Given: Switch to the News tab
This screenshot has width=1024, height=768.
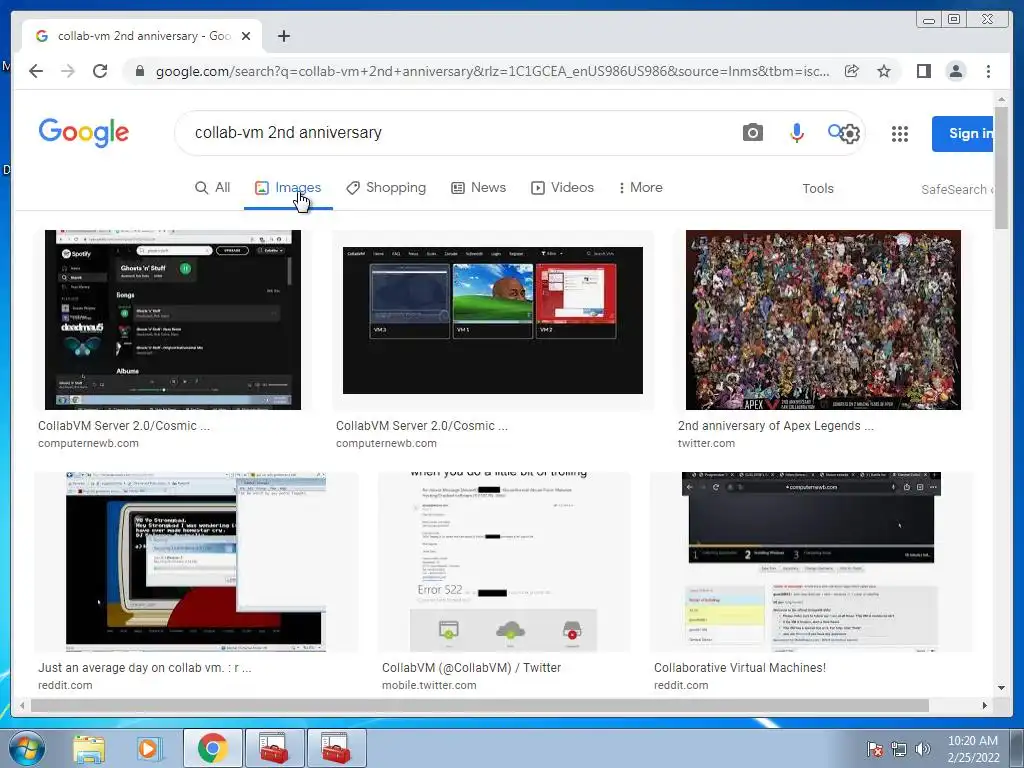Looking at the screenshot, I should pos(479,187).
